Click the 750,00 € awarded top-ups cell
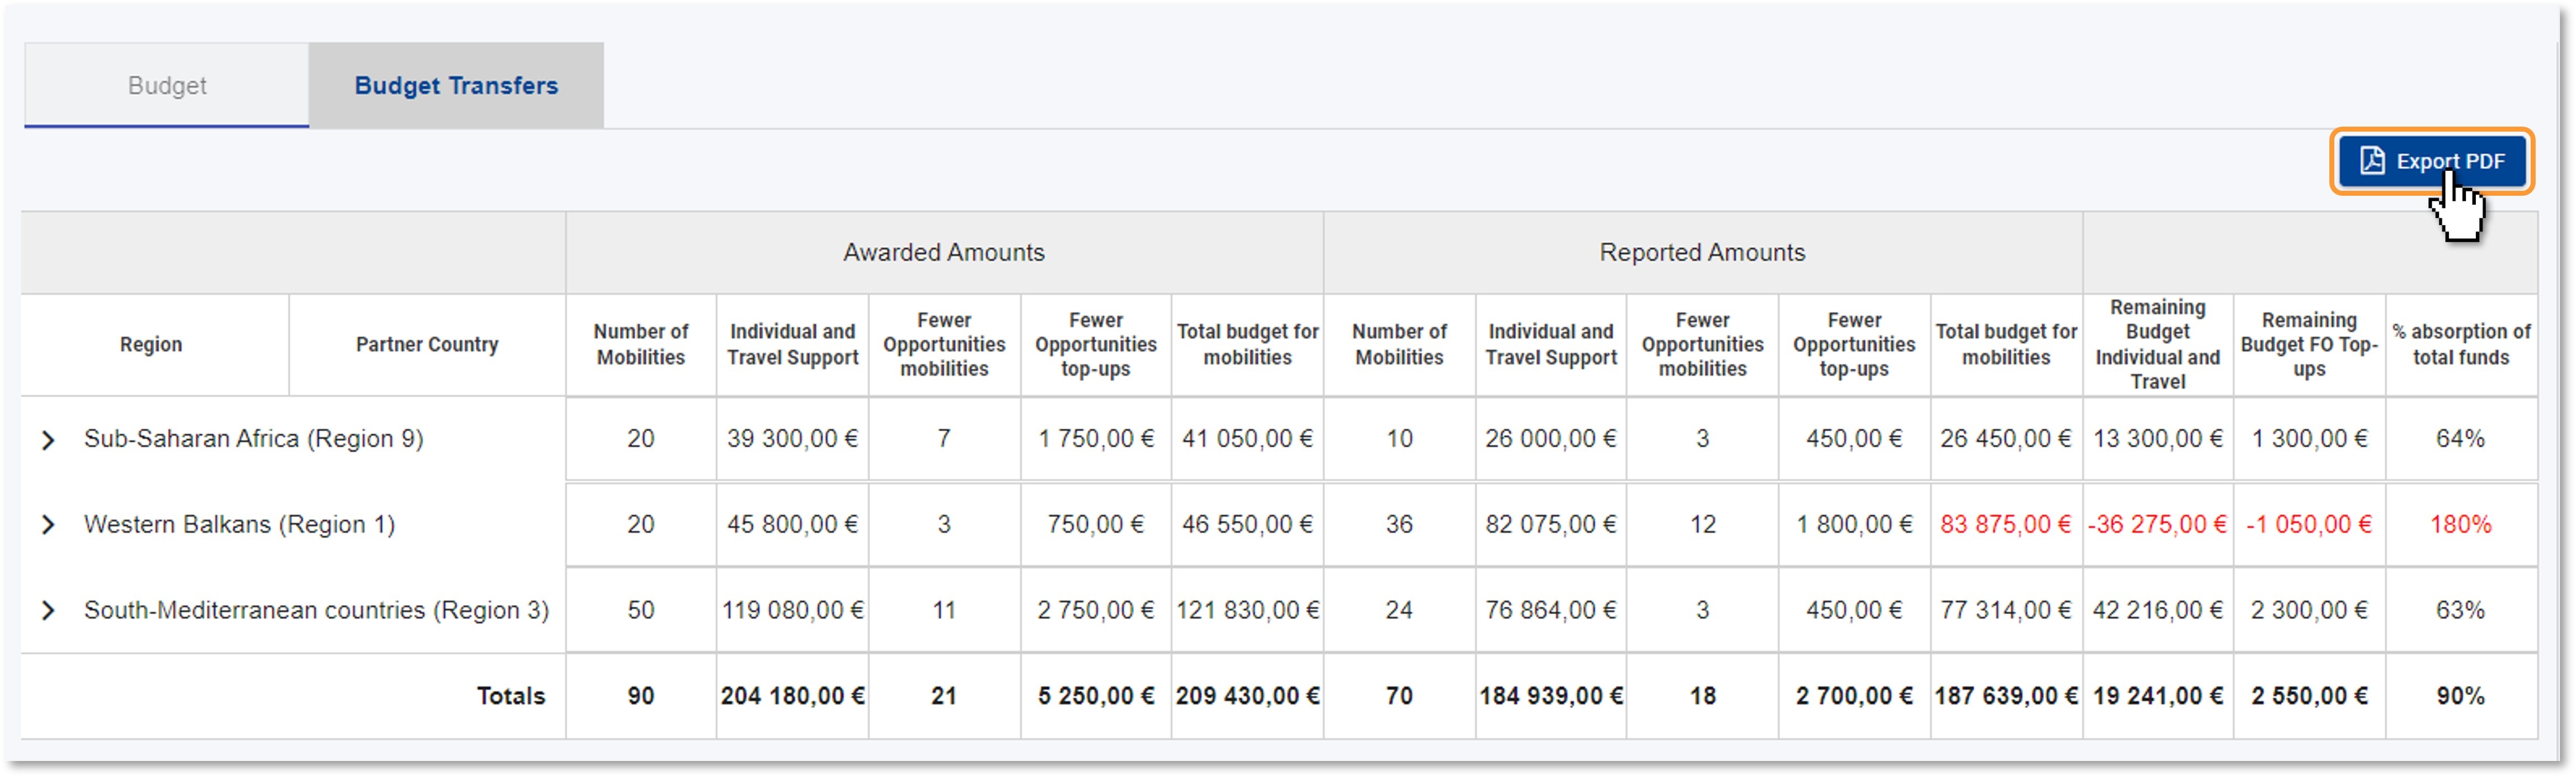 point(1095,525)
